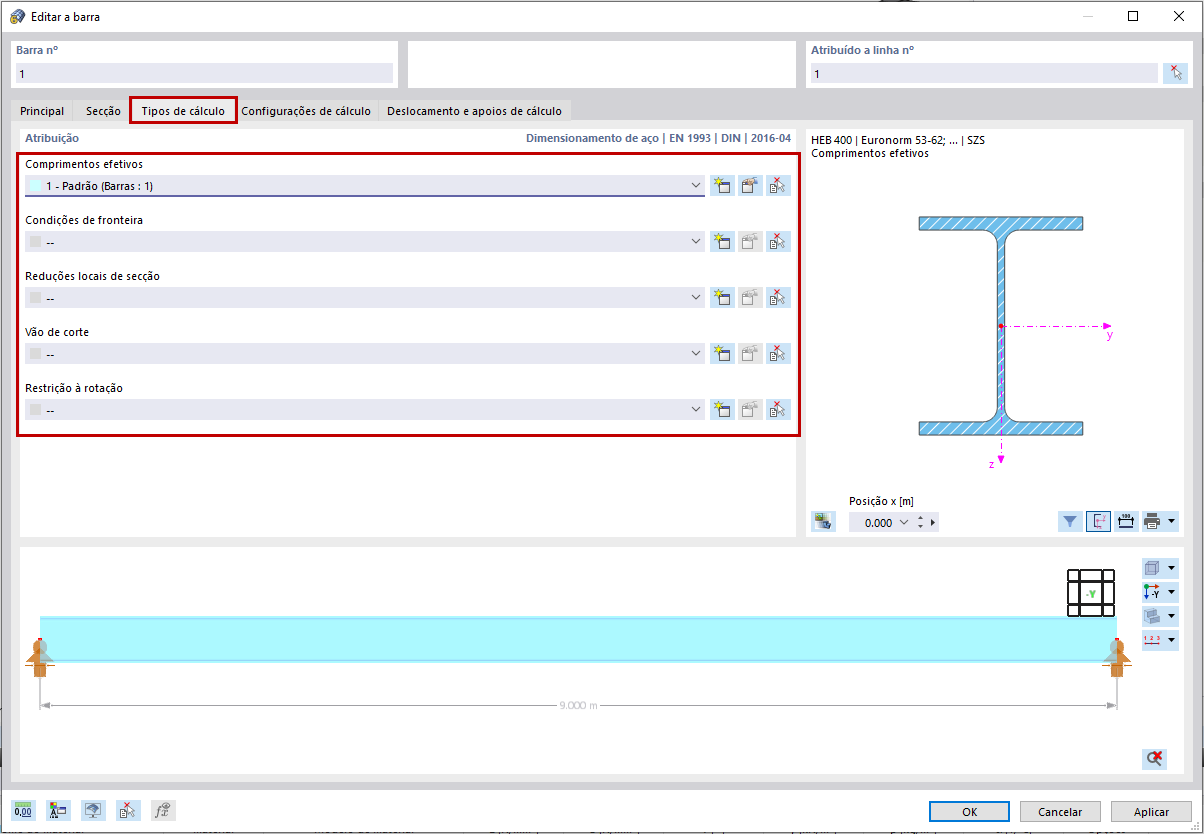Expand the Restrição à rotação dropdown
The image size is (1204, 834).
[x=696, y=410]
